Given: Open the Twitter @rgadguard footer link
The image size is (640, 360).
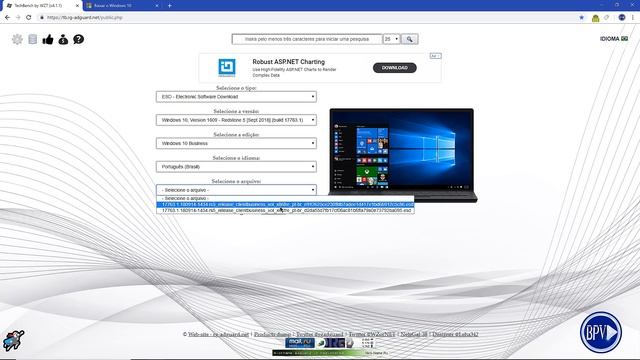Looking at the screenshot, I should pyautogui.click(x=320, y=334).
